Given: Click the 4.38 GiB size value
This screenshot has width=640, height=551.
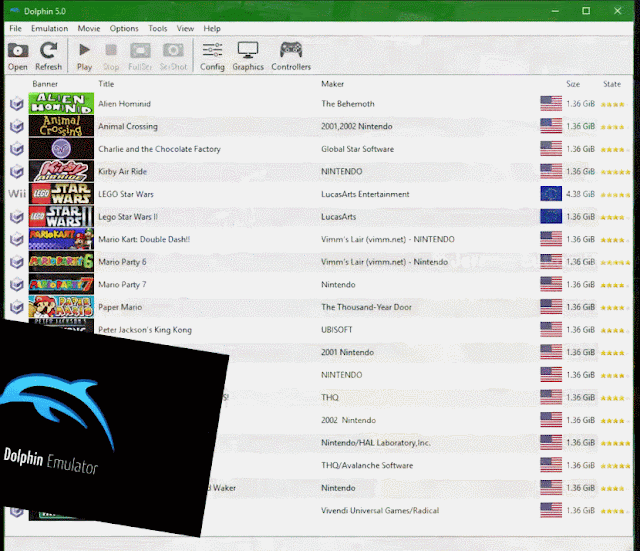Looking at the screenshot, I should pyautogui.click(x=580, y=194).
